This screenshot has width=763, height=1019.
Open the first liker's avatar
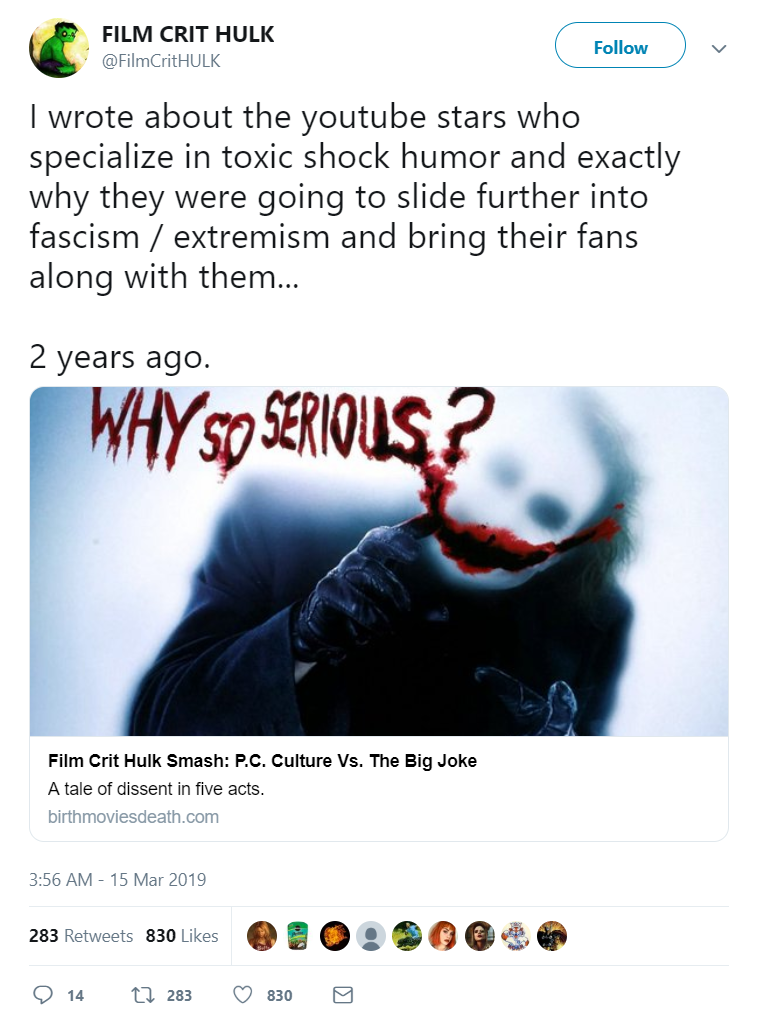click(x=262, y=936)
